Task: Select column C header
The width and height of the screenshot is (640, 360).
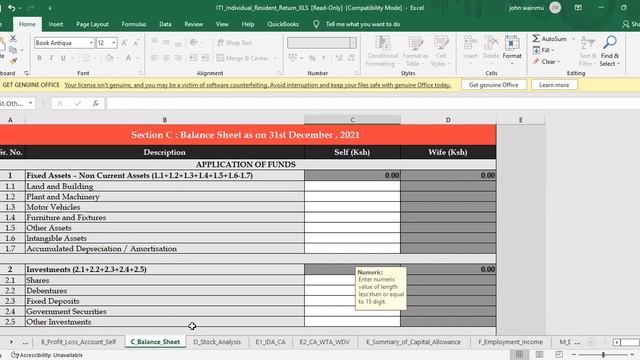Action: [x=352, y=120]
